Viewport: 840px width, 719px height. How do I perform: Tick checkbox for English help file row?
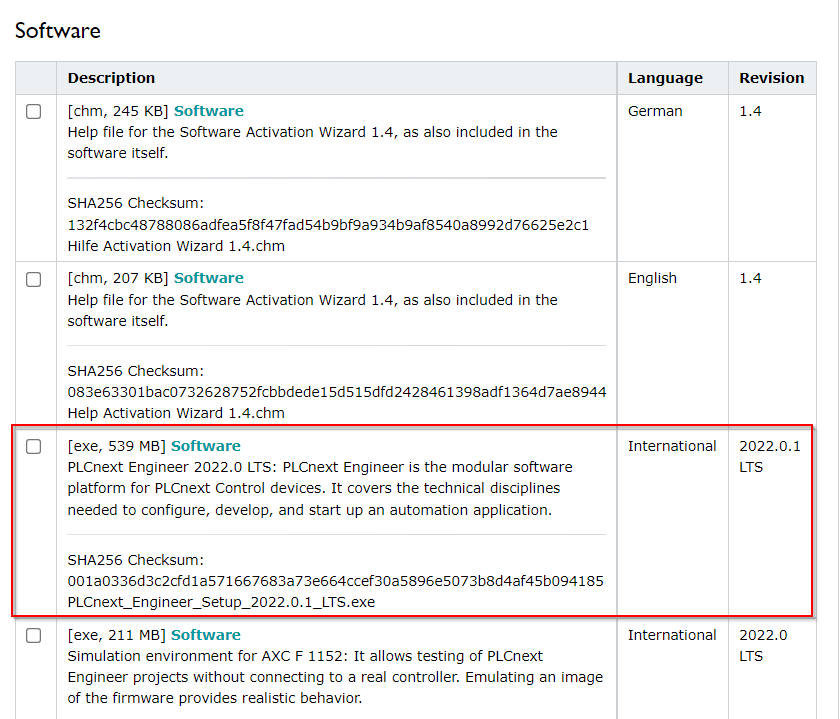point(33,279)
